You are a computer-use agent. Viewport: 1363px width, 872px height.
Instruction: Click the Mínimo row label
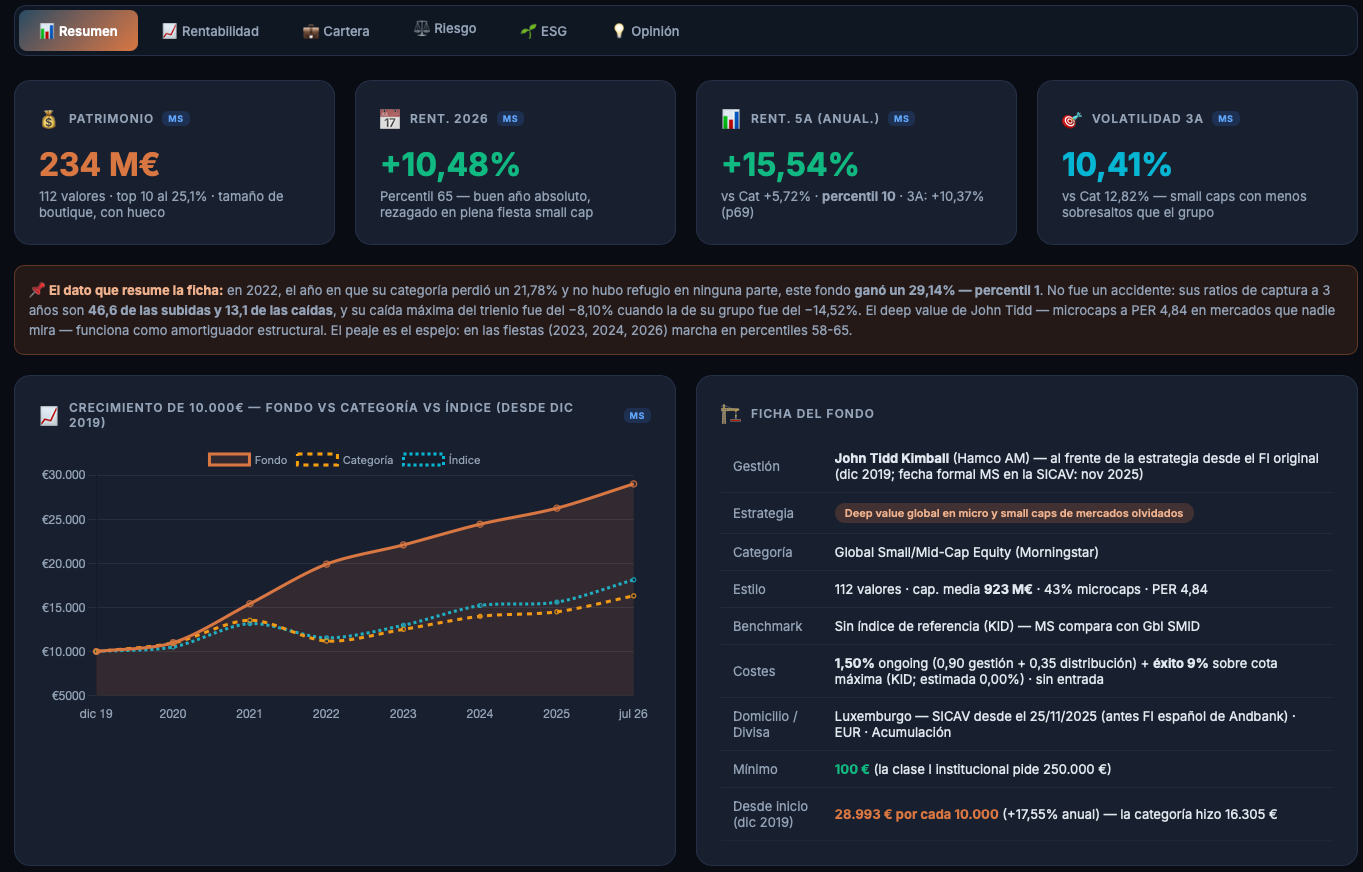tap(755, 769)
